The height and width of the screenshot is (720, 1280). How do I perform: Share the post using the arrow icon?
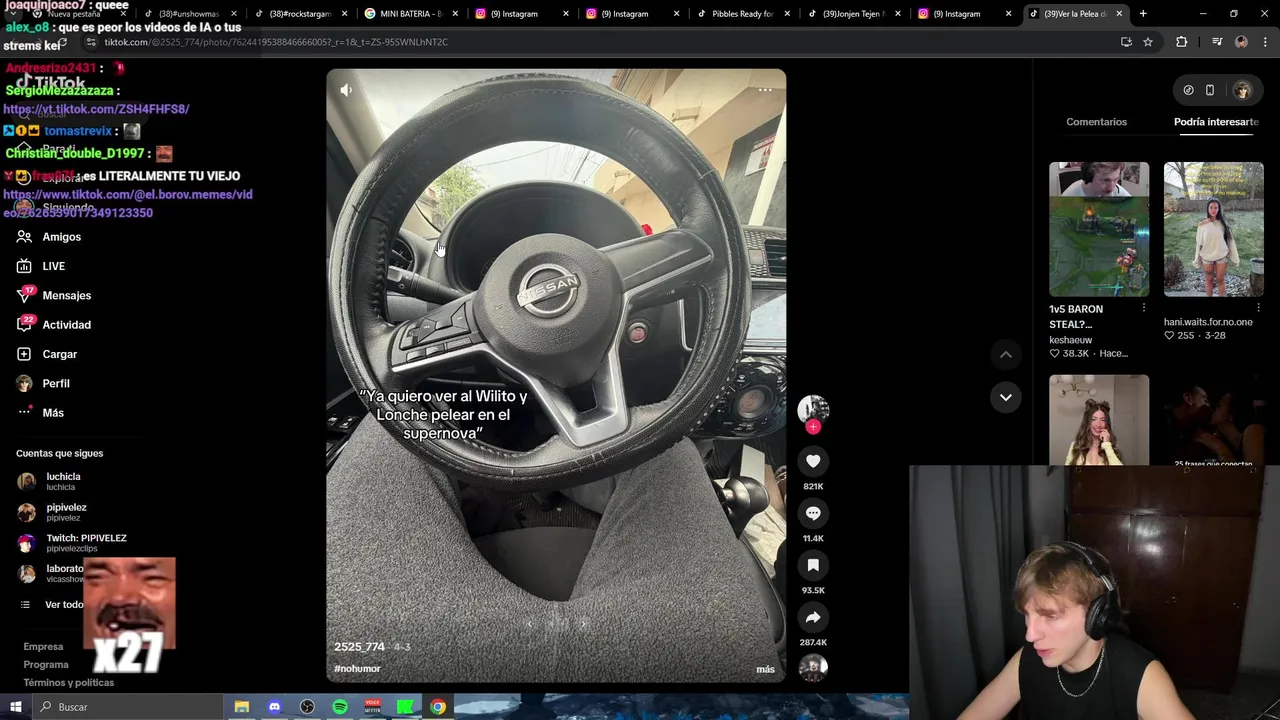coord(813,617)
